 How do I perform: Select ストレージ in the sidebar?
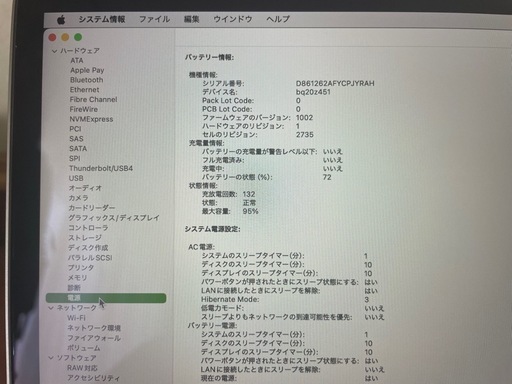pyautogui.click(x=85, y=238)
